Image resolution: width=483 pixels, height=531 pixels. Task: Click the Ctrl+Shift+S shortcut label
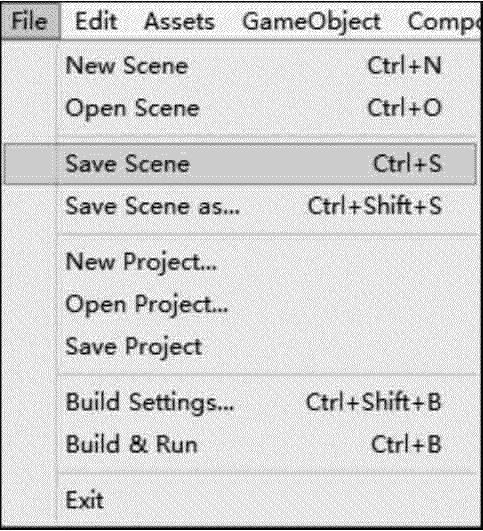[x=375, y=206]
